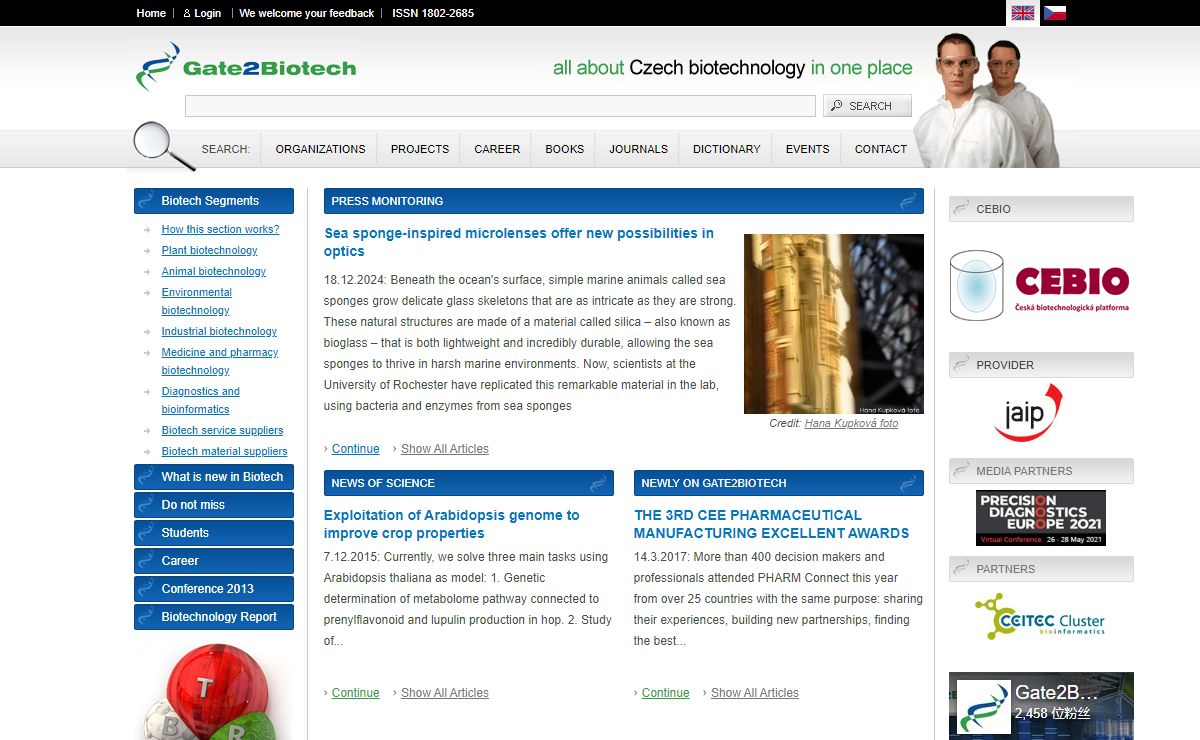This screenshot has height=740, width=1200.
Task: Collapse the Biotech Segments sidebar section
Action: 214,201
